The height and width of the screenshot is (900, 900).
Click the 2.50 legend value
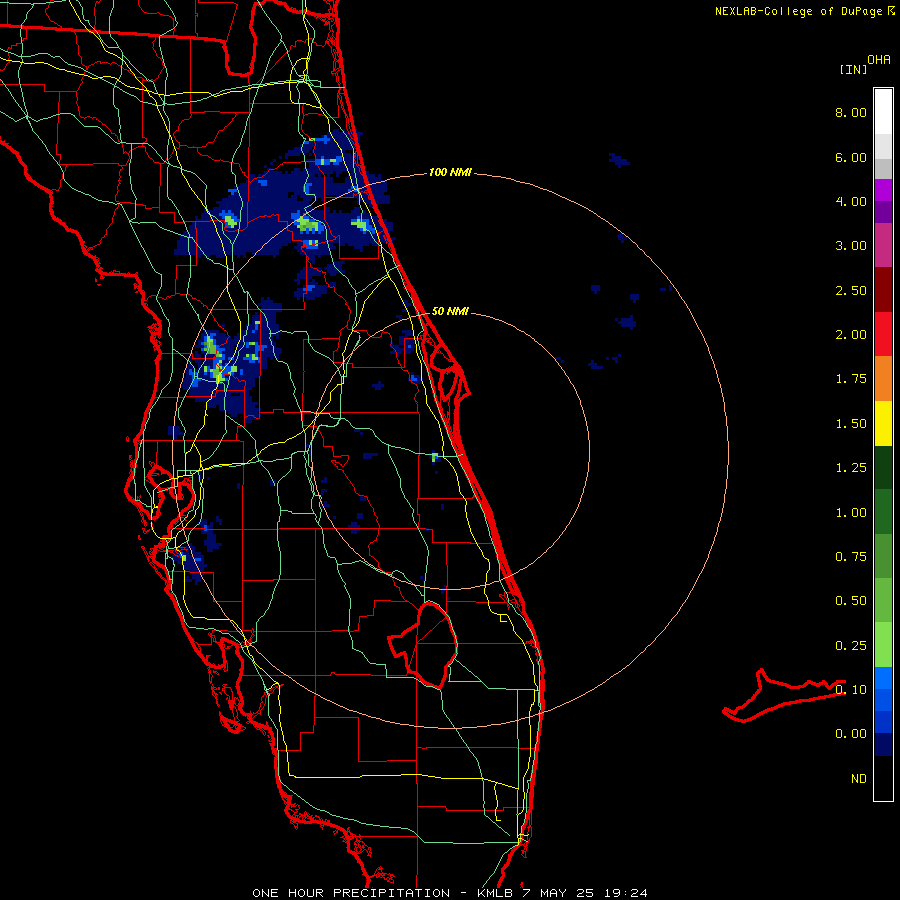point(851,290)
